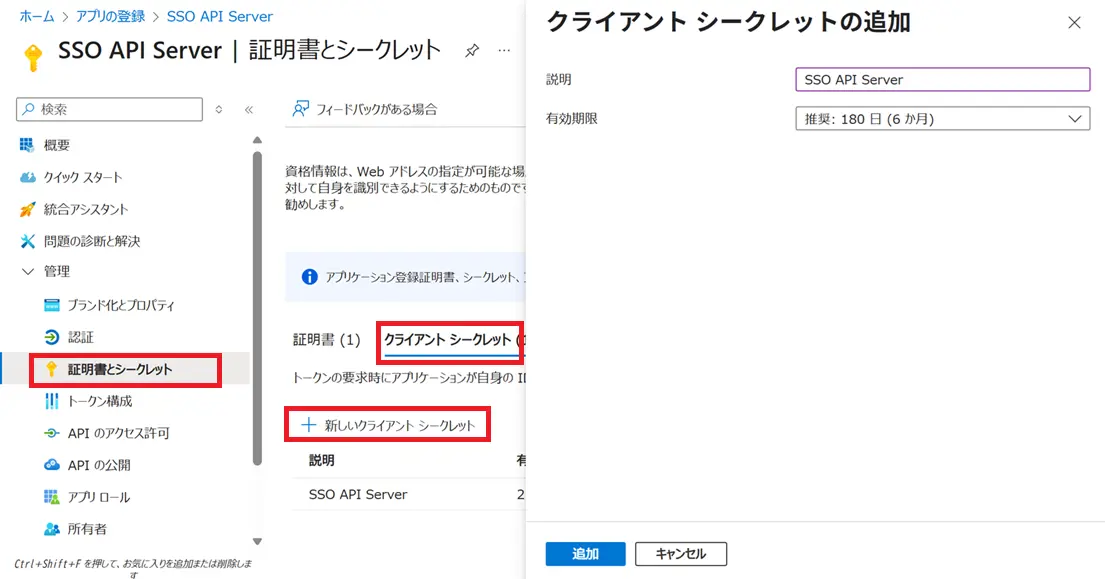Focus the sidebar 検索 search box
This screenshot has width=1105, height=579.
click(109, 109)
